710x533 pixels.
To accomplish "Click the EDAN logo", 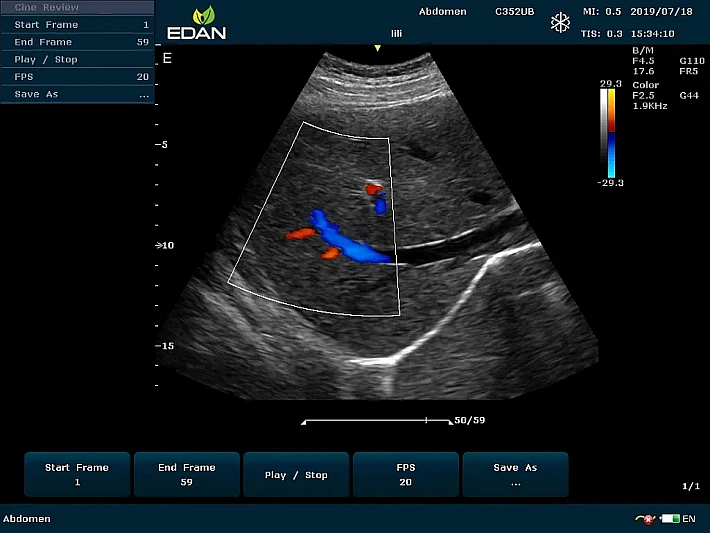I will coord(197,23).
